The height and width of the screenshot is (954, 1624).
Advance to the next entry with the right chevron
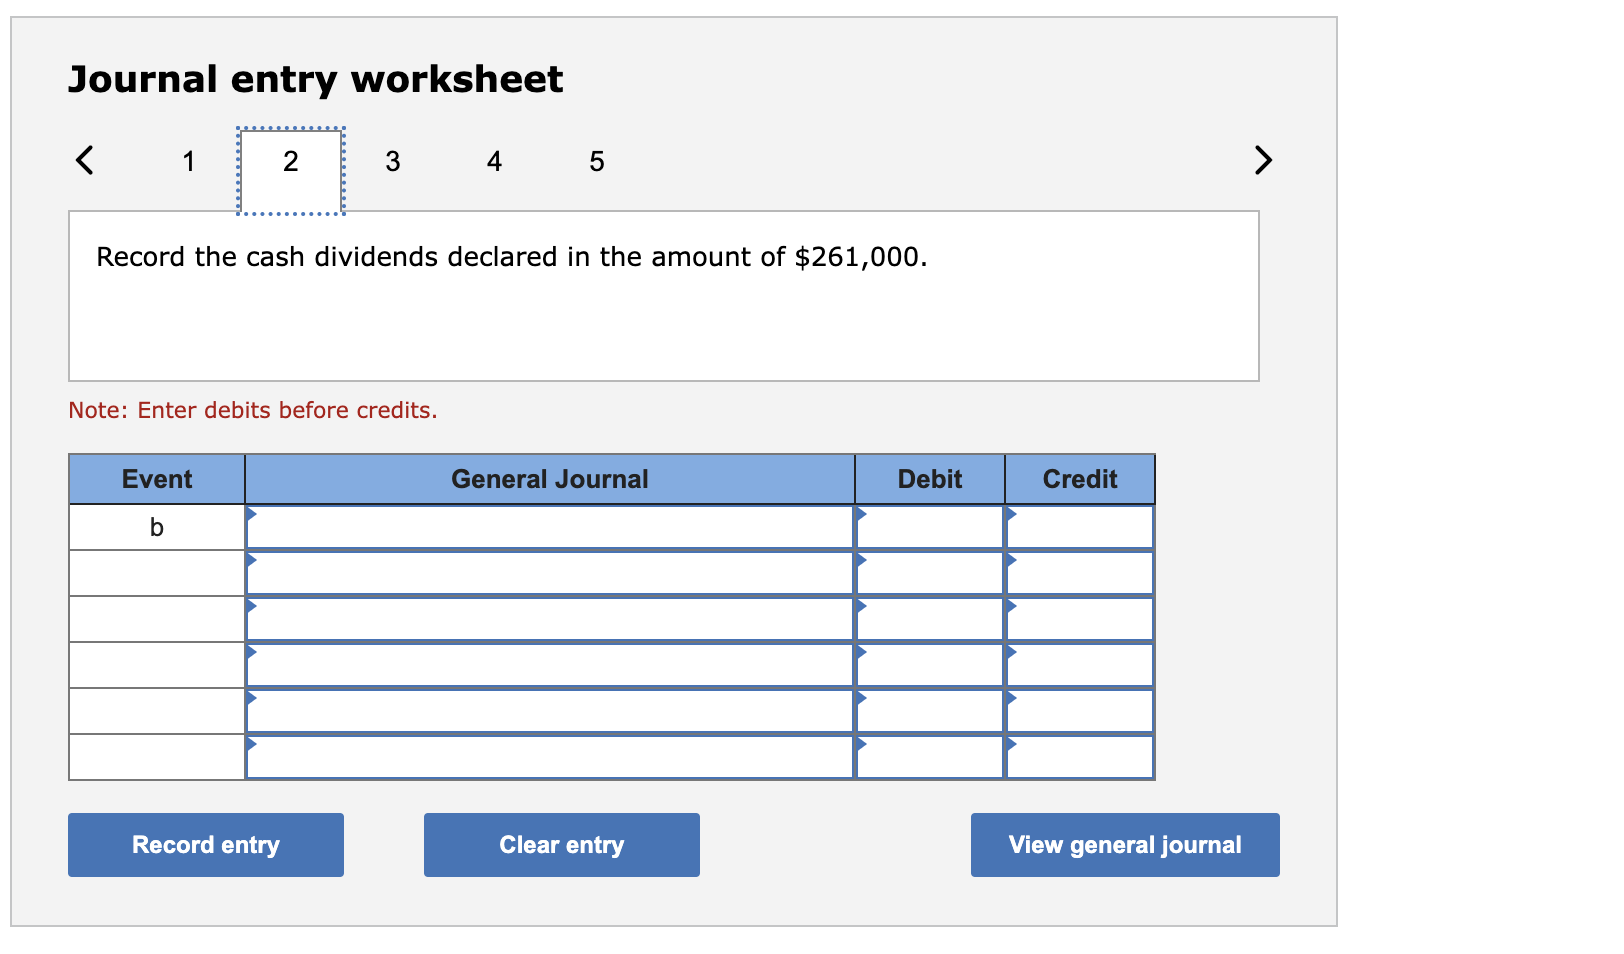pos(1263,160)
